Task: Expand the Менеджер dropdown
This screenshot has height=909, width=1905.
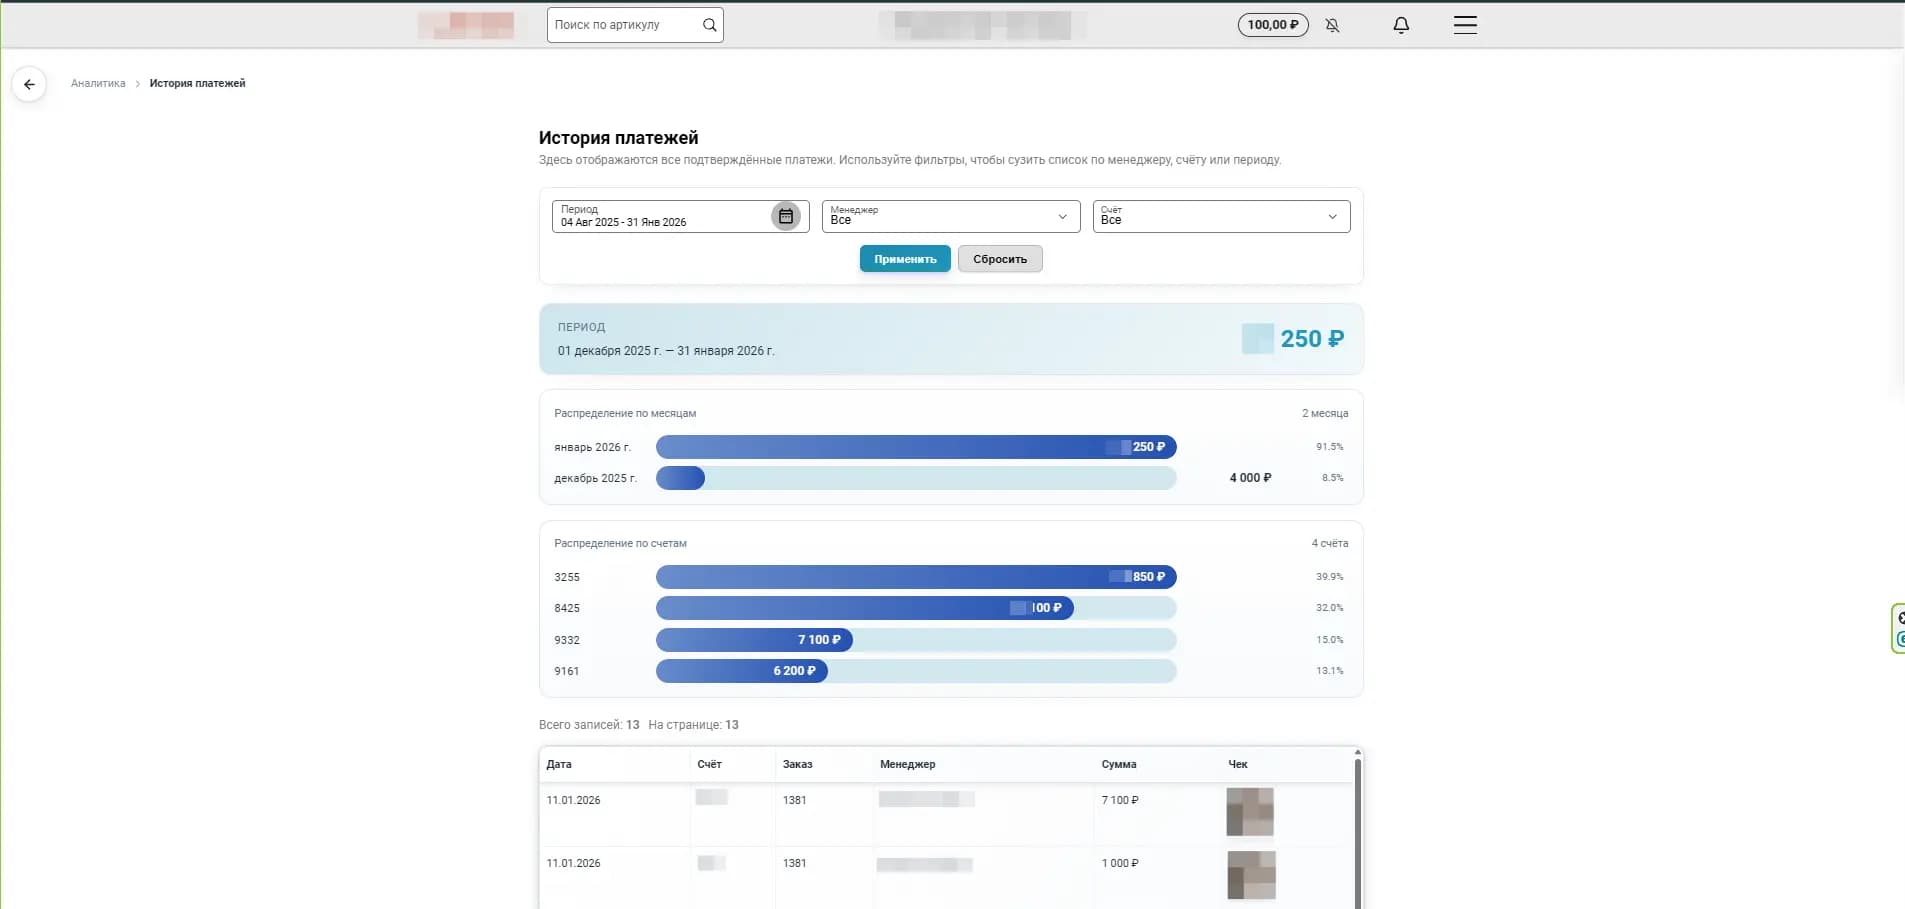Action: 1062,216
